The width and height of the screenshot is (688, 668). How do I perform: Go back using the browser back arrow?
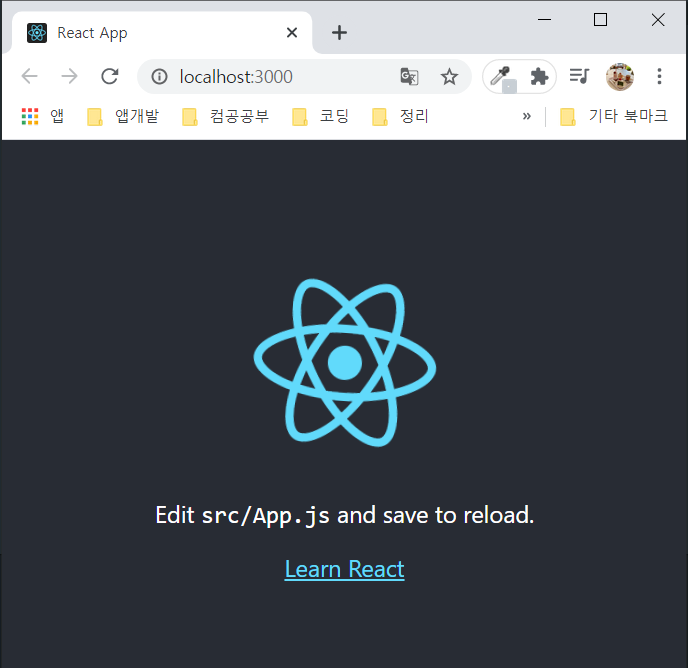coord(29,76)
